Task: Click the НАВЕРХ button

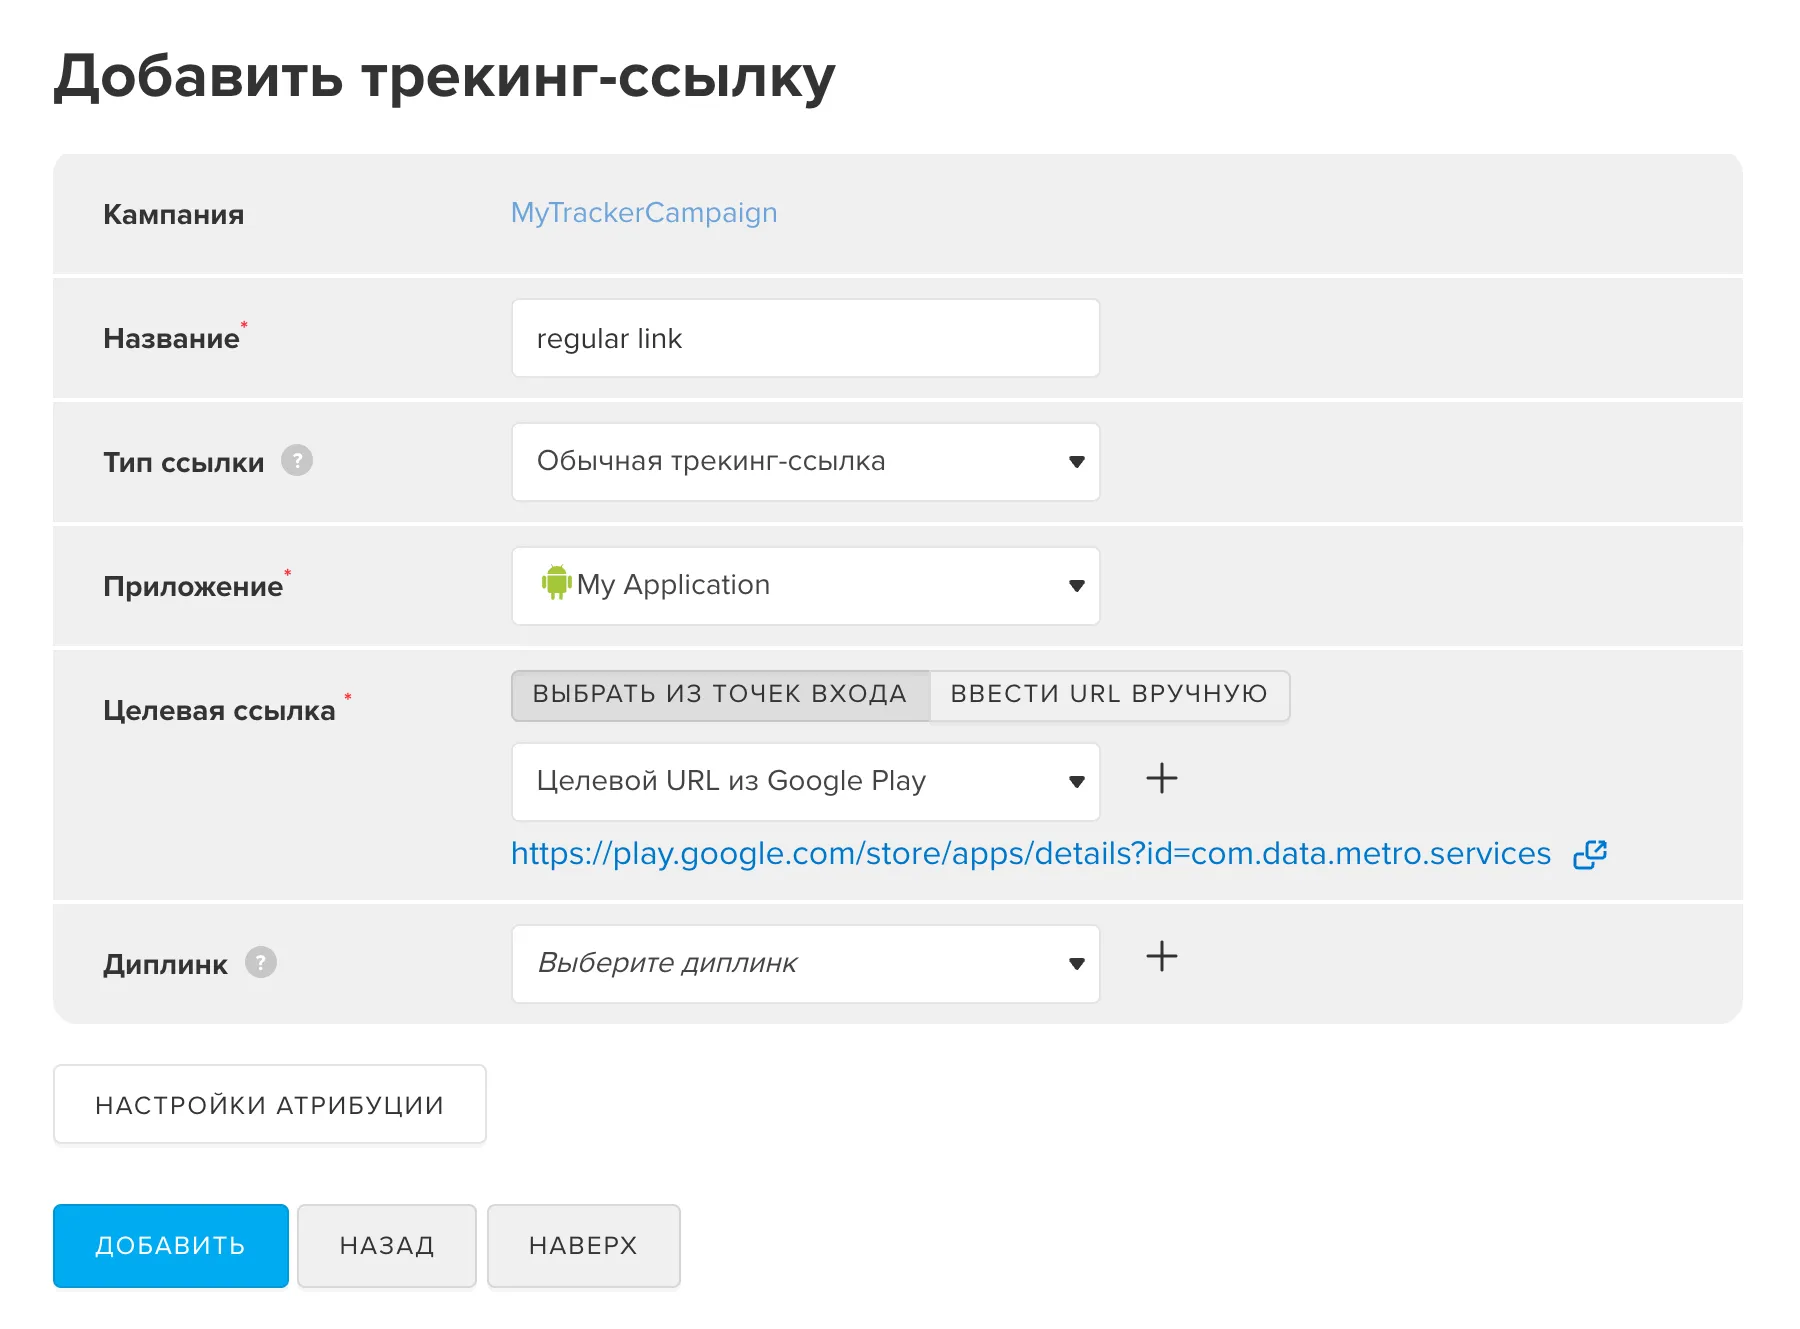Action: coord(583,1245)
